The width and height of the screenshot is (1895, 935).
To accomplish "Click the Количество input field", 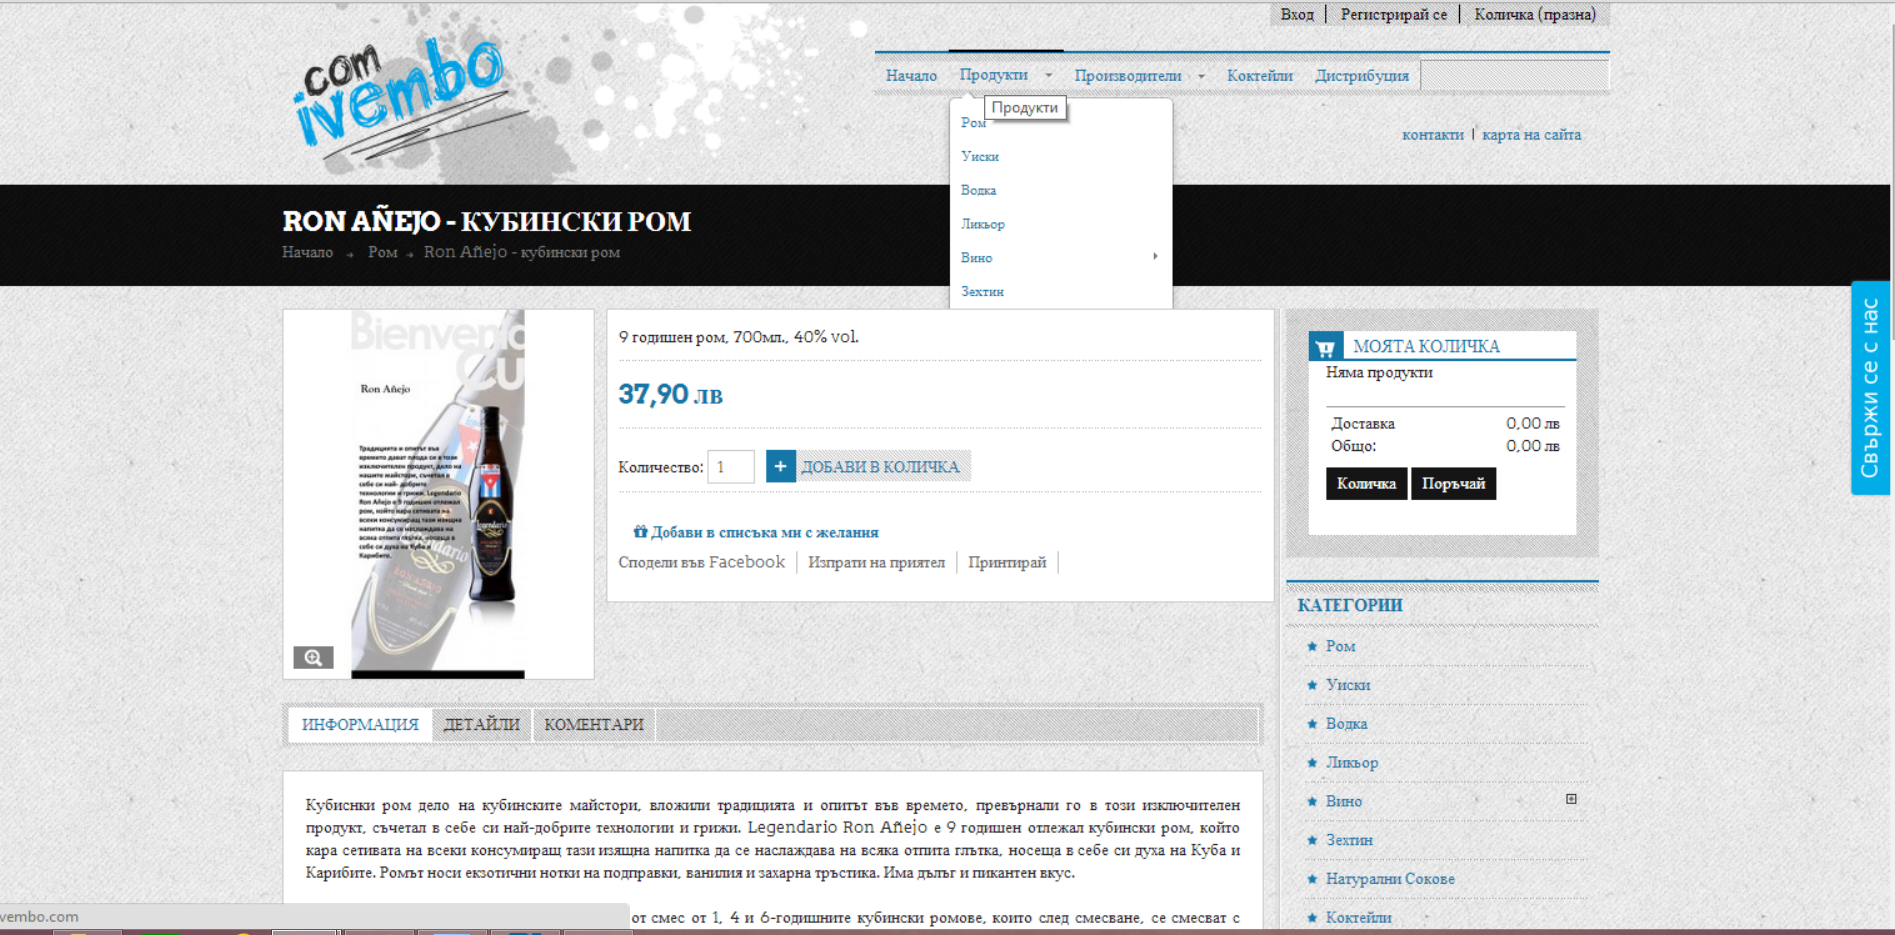I will 731,467.
